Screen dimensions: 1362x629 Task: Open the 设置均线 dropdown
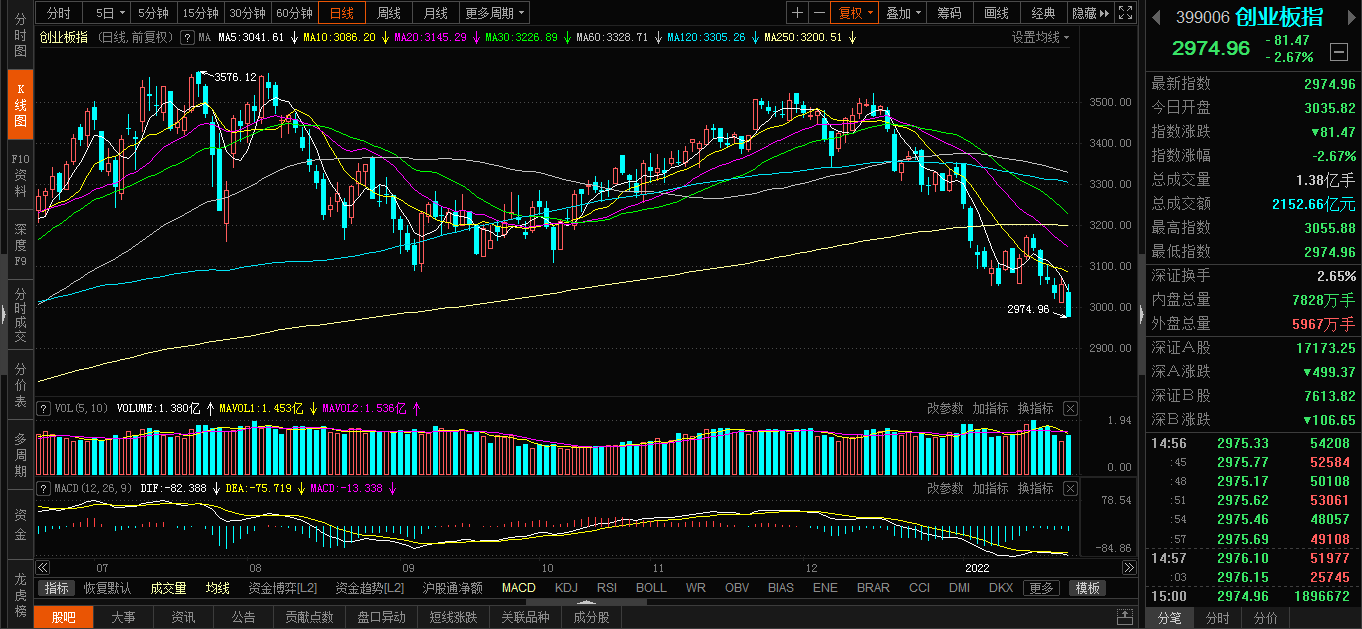(1040, 37)
